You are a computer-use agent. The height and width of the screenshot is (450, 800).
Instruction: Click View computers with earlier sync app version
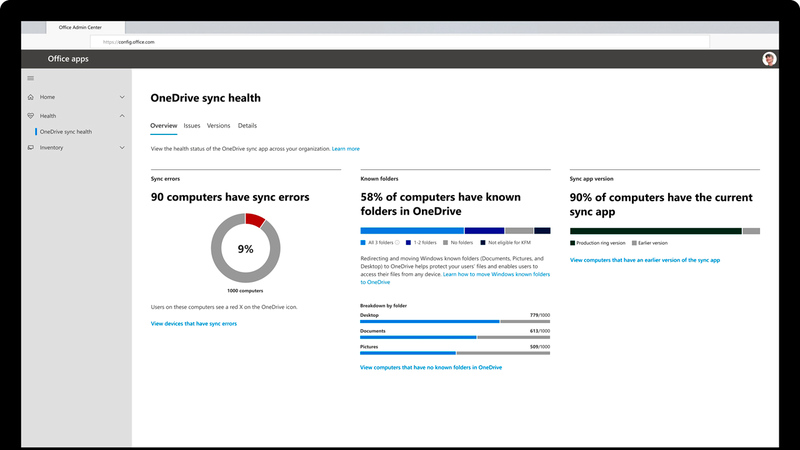pyautogui.click(x=644, y=260)
